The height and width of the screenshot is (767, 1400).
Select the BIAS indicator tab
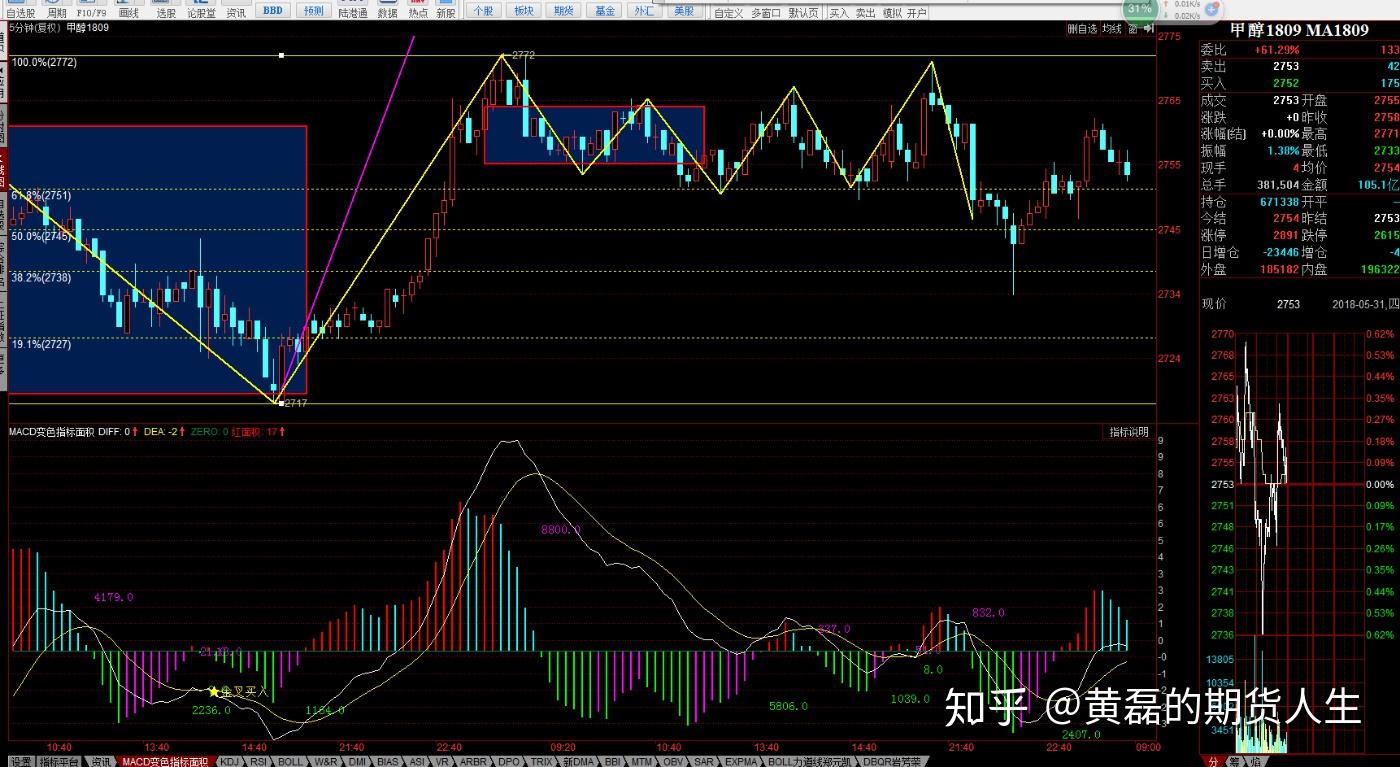tap(388, 760)
